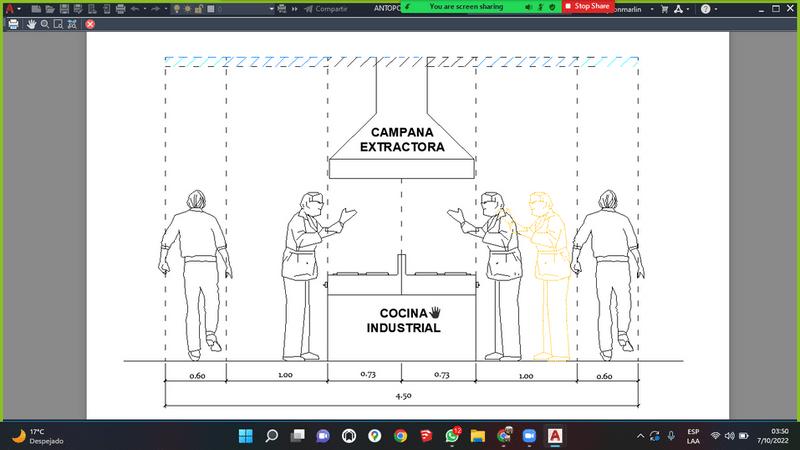Screen dimensions: 800x450
Task: Open WhatsApp in the taskbar
Action: [x=452, y=436]
